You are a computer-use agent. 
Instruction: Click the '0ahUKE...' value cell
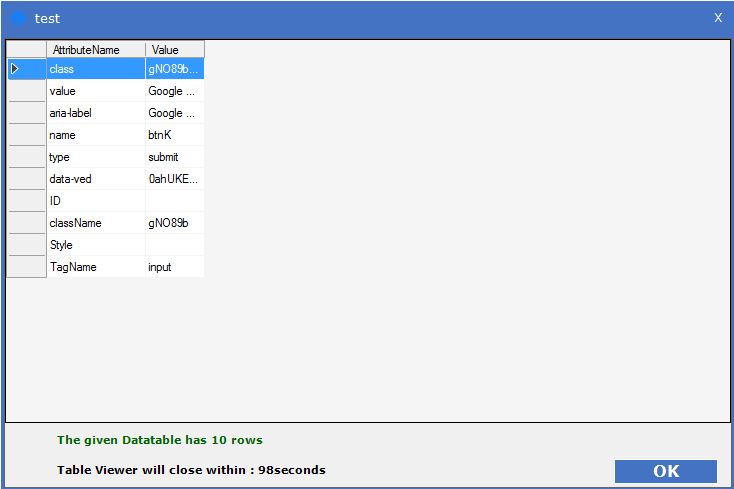(174, 179)
